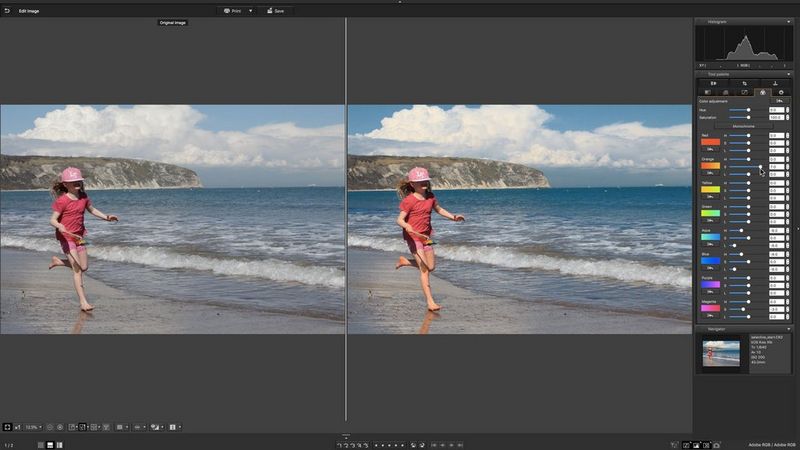Click the Monochrome button

(741, 126)
